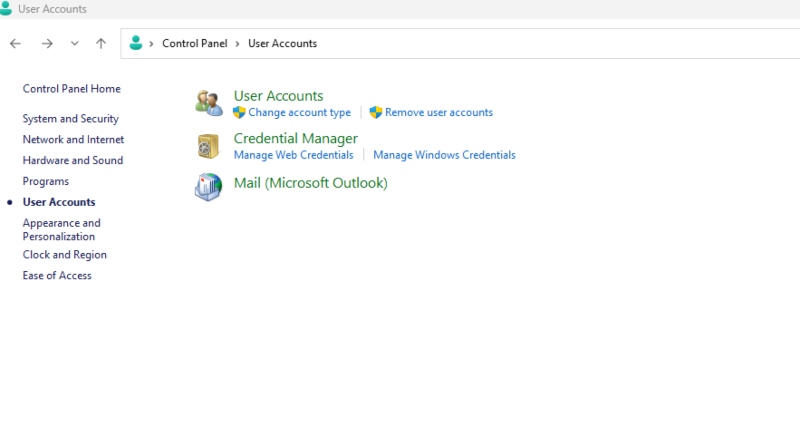
Task: Click the shield beside Remove user accounts
Action: pos(376,112)
